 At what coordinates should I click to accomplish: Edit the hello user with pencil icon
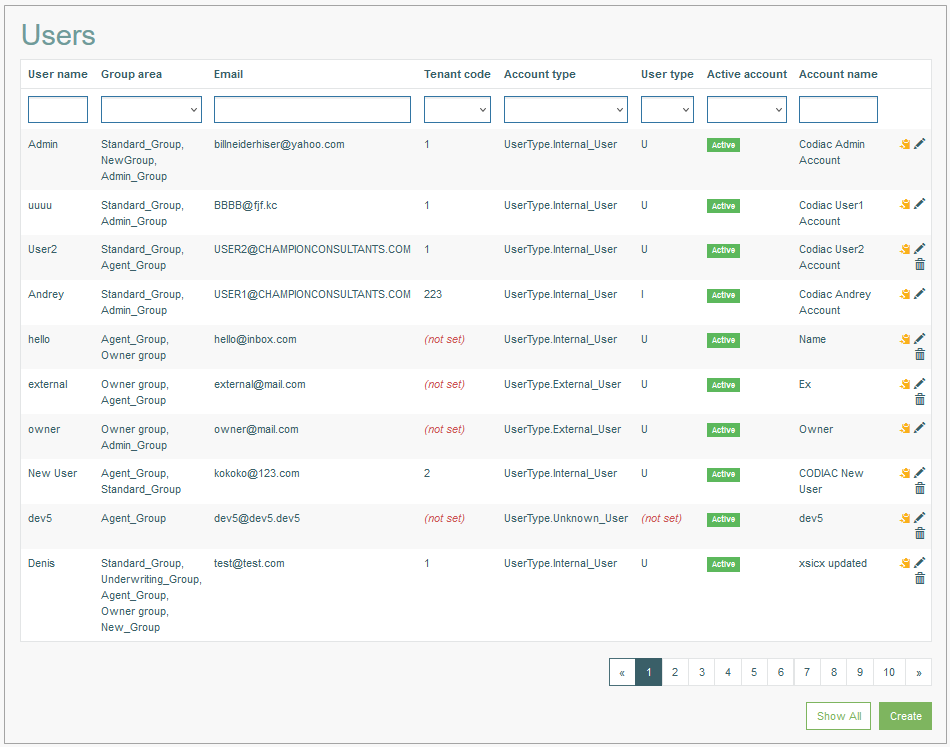point(920,338)
